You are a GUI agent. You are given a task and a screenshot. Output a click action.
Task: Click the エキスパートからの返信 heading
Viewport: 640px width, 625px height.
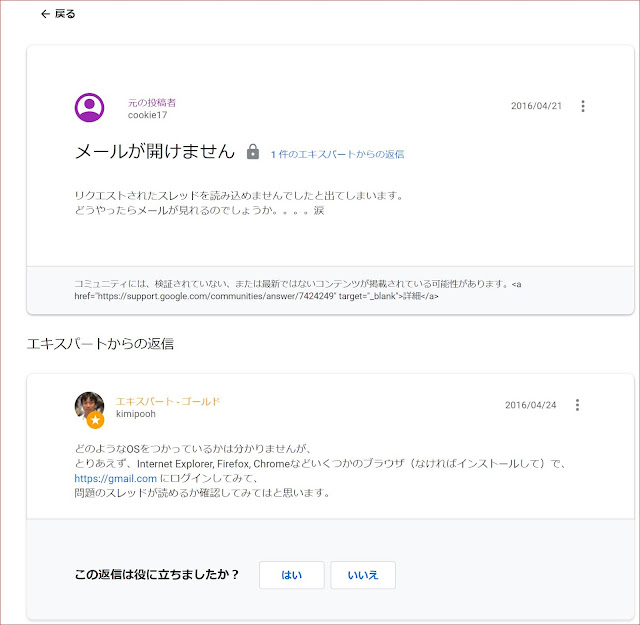coord(100,344)
